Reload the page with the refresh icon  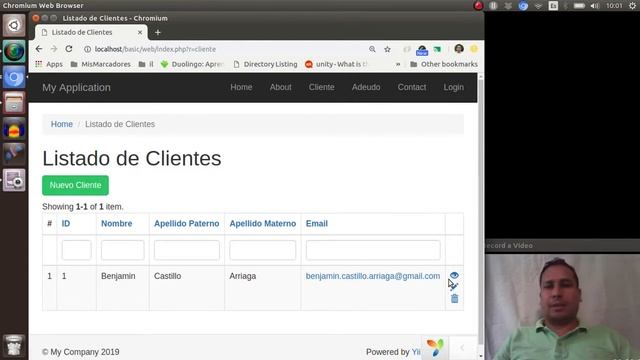coord(69,49)
